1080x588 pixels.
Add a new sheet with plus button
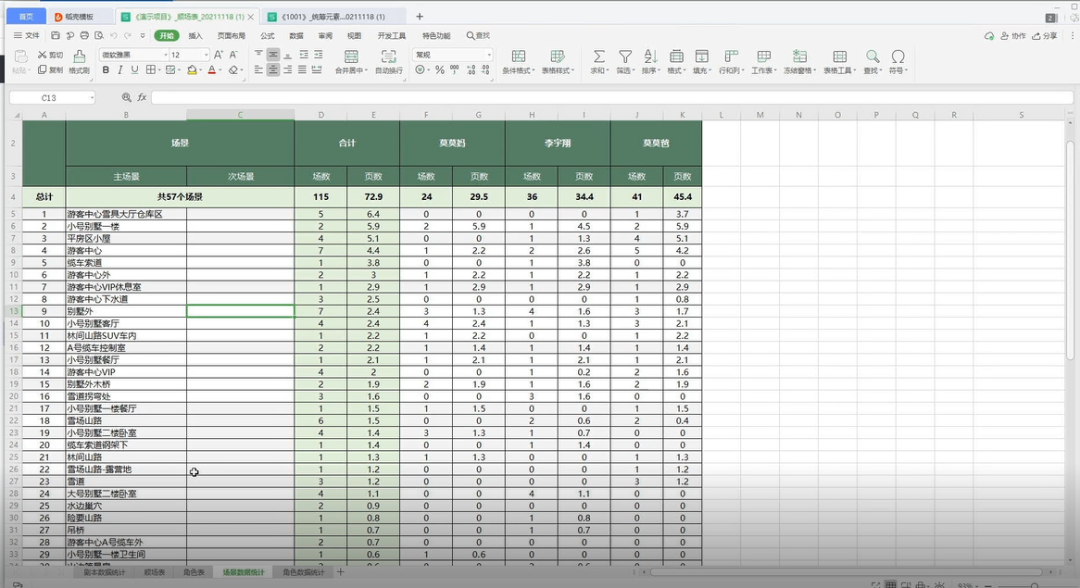pyautogui.click(x=340, y=571)
